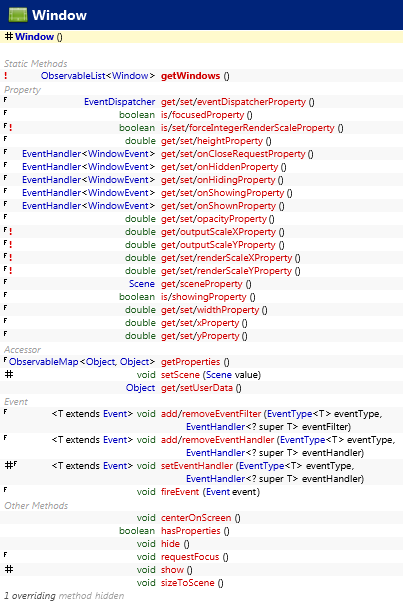
Task: Select get/set/yProperty method
Action: pos(200,336)
